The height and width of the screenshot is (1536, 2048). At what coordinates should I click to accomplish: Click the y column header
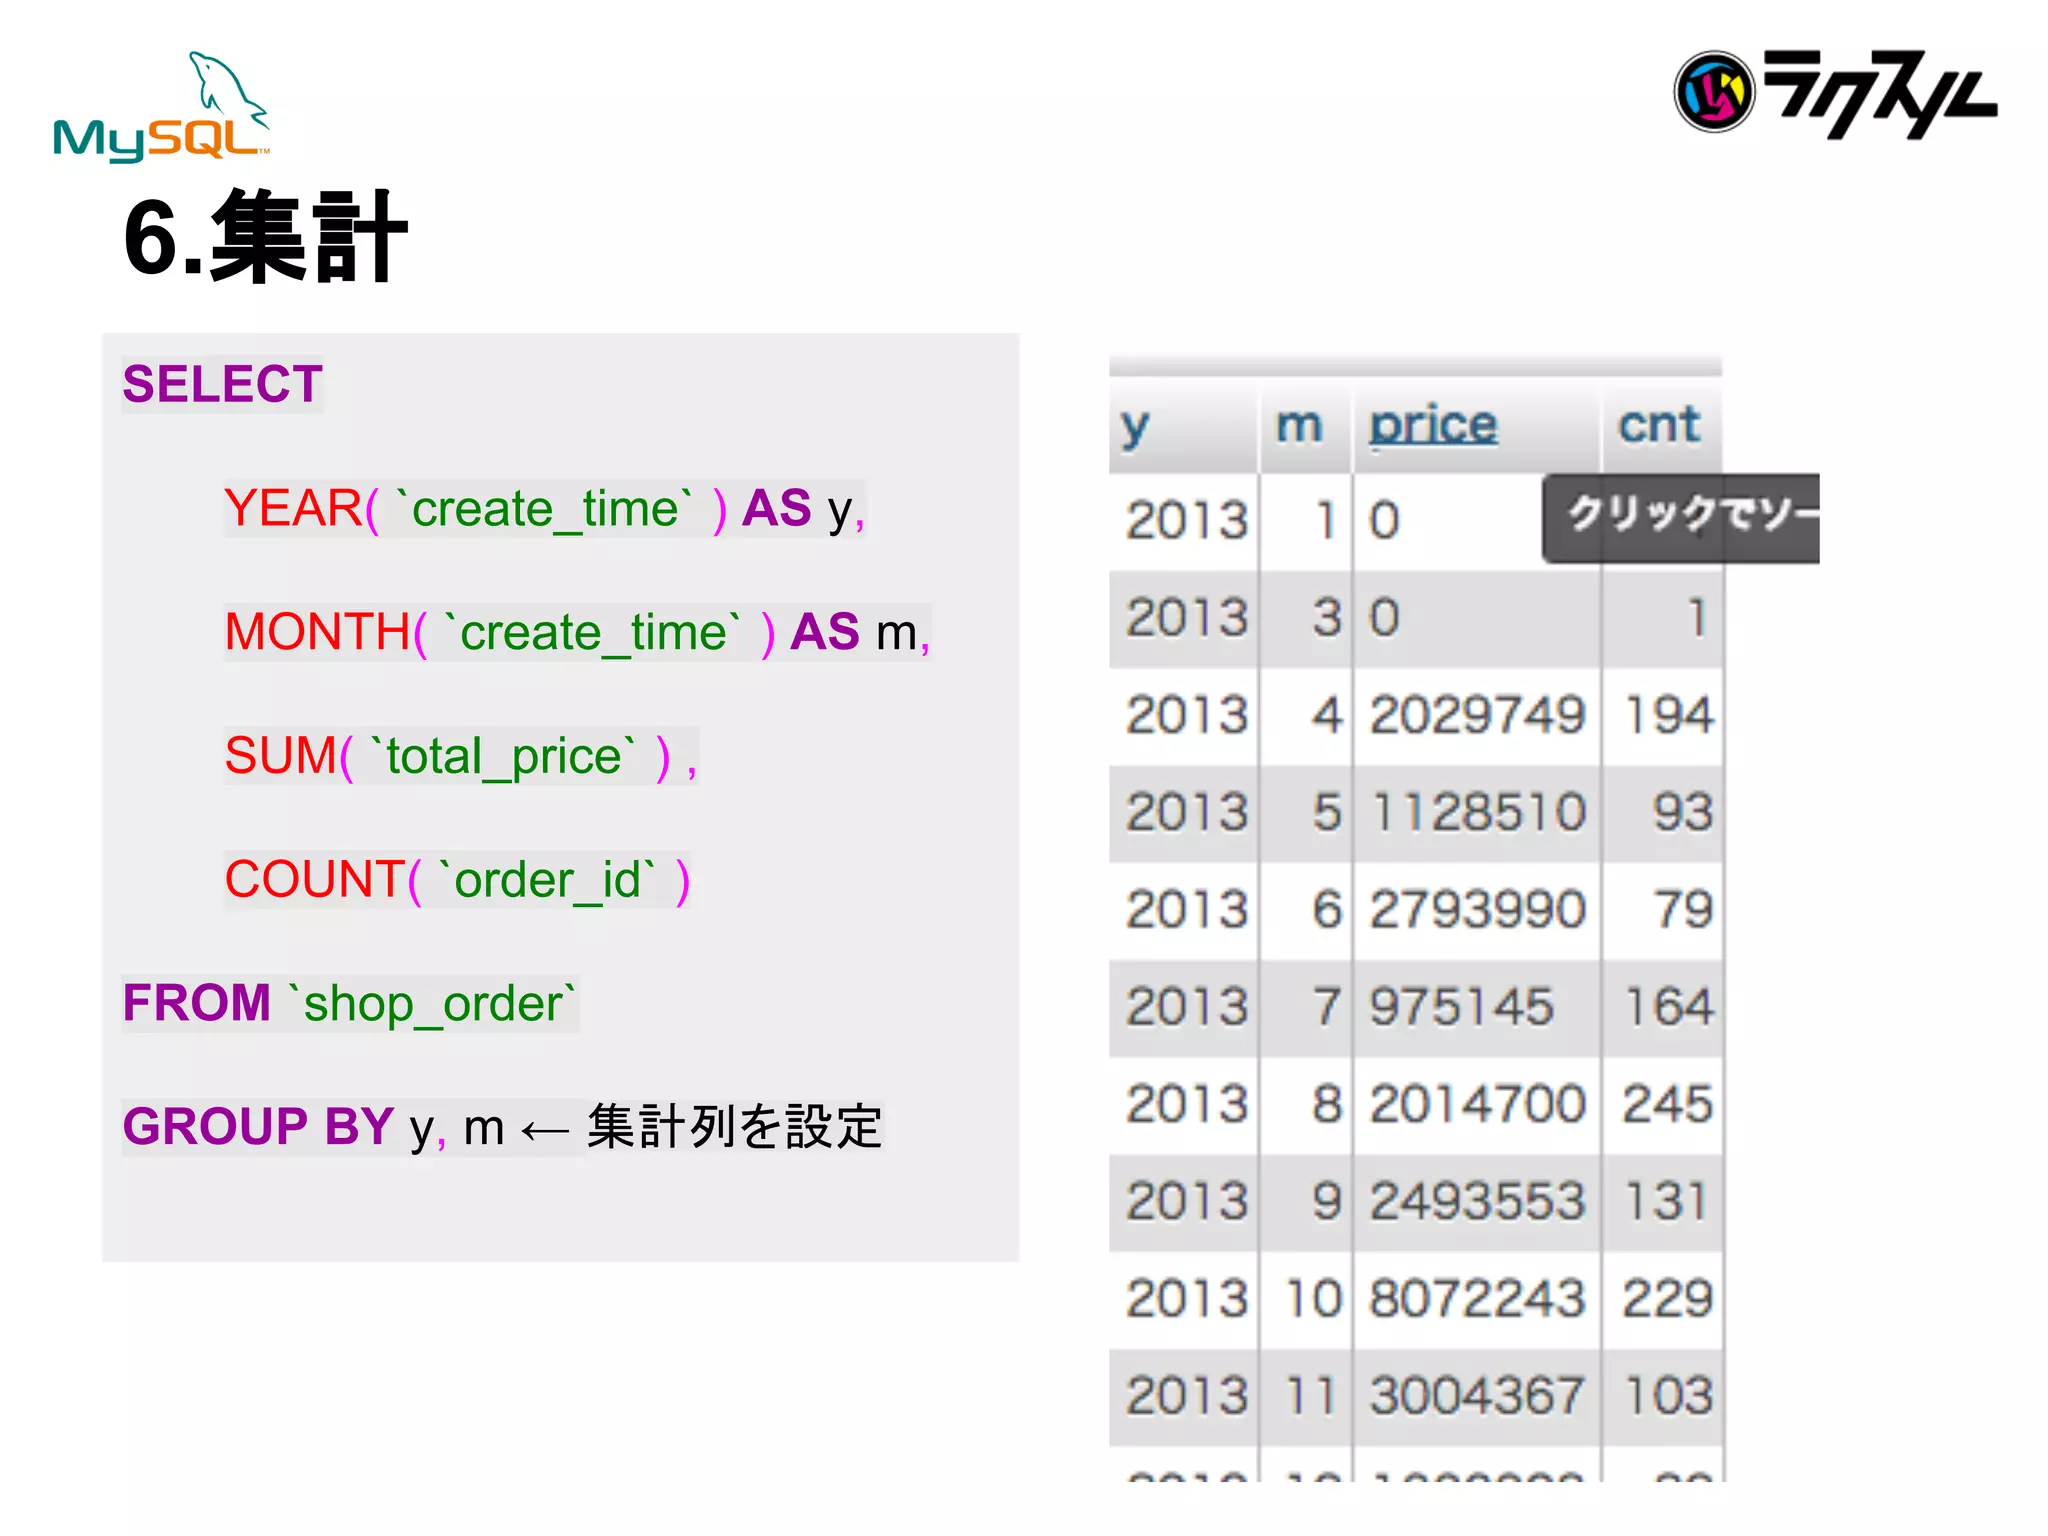pos(1135,428)
